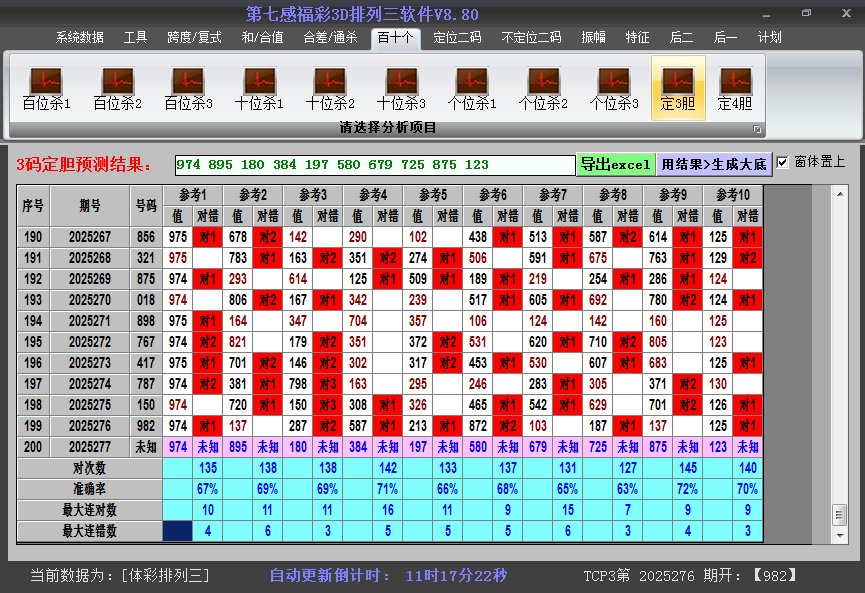The width and height of the screenshot is (865, 593).
Task: Open the 工具 menu
Action: (x=136, y=38)
